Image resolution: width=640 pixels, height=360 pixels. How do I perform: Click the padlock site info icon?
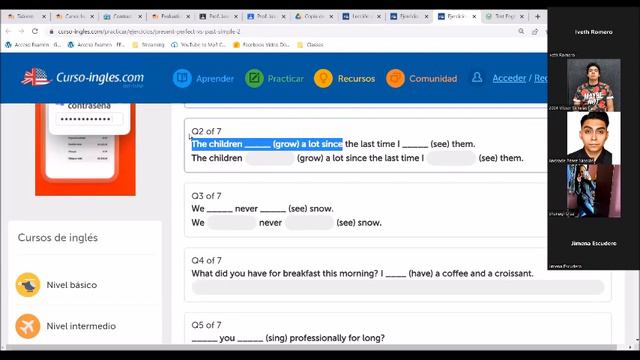[51, 31]
